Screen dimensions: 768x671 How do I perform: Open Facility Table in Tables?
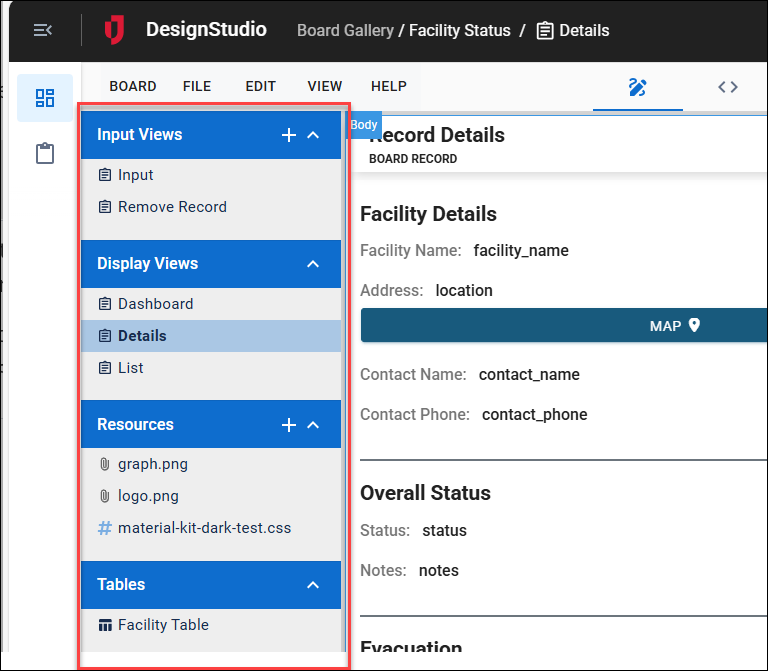(x=163, y=625)
